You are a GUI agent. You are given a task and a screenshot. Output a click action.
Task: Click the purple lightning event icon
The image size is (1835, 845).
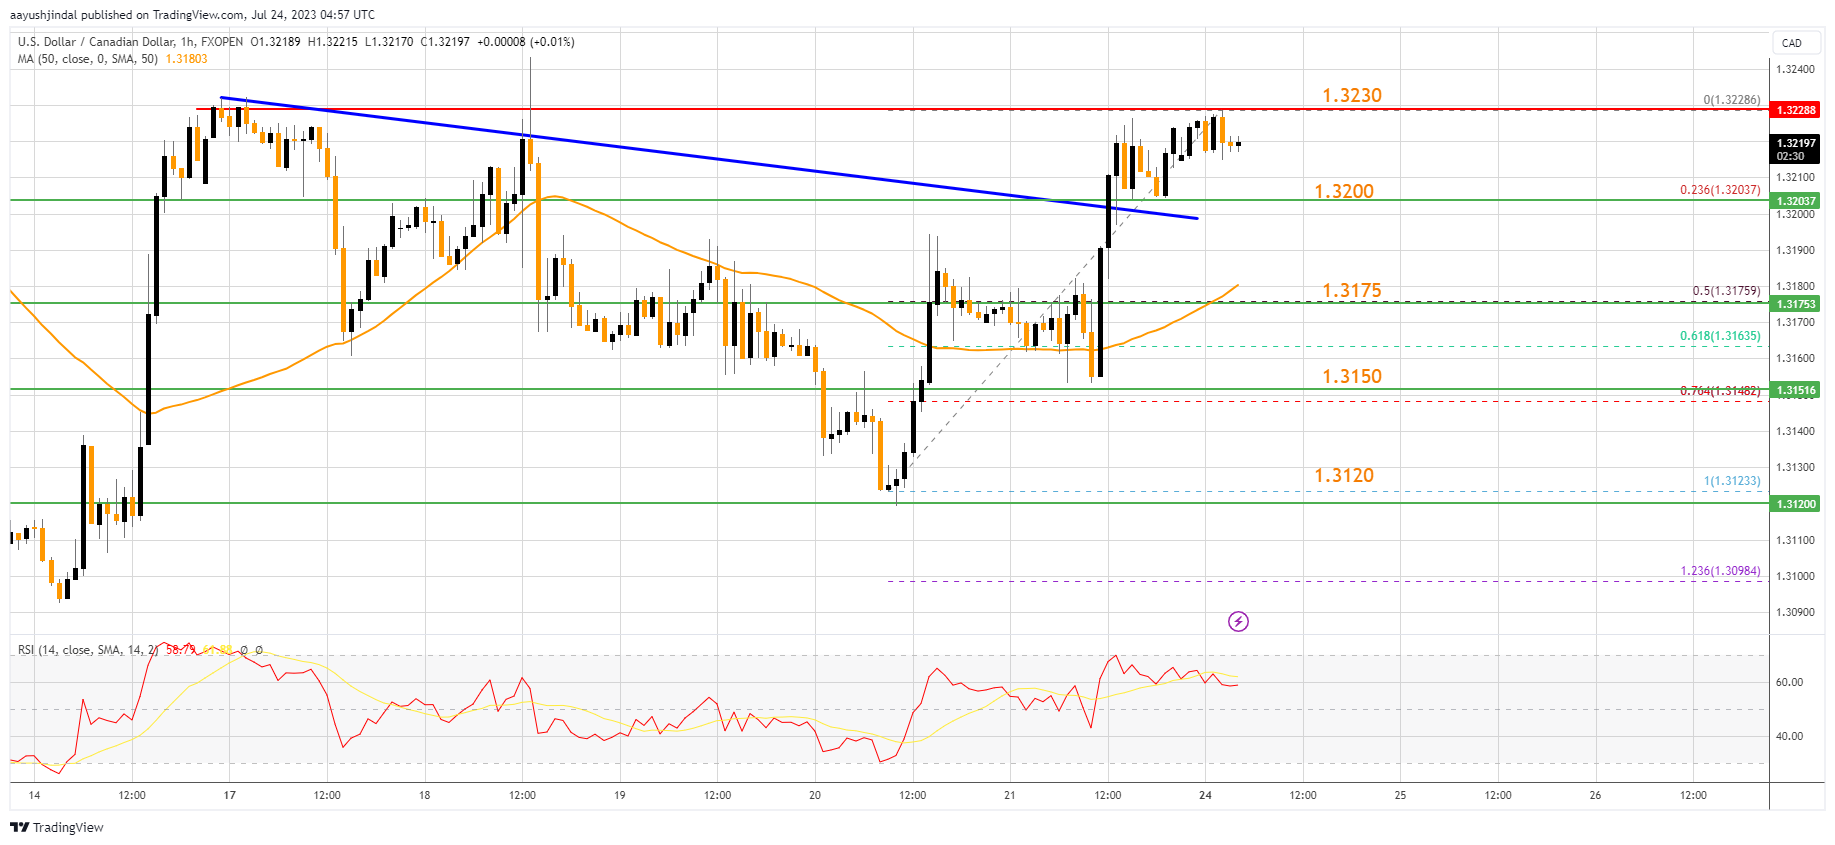pos(1238,622)
